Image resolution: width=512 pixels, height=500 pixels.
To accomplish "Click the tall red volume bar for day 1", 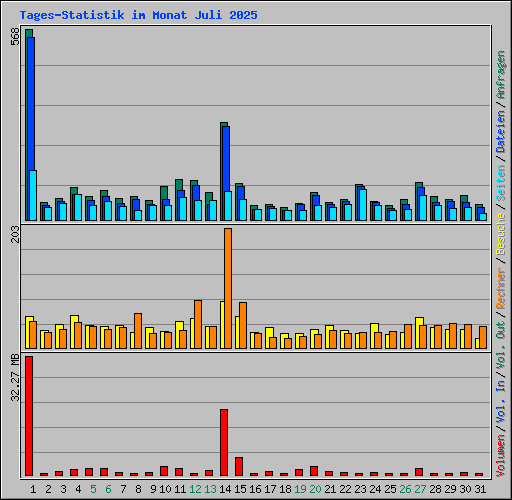I will point(29,416).
